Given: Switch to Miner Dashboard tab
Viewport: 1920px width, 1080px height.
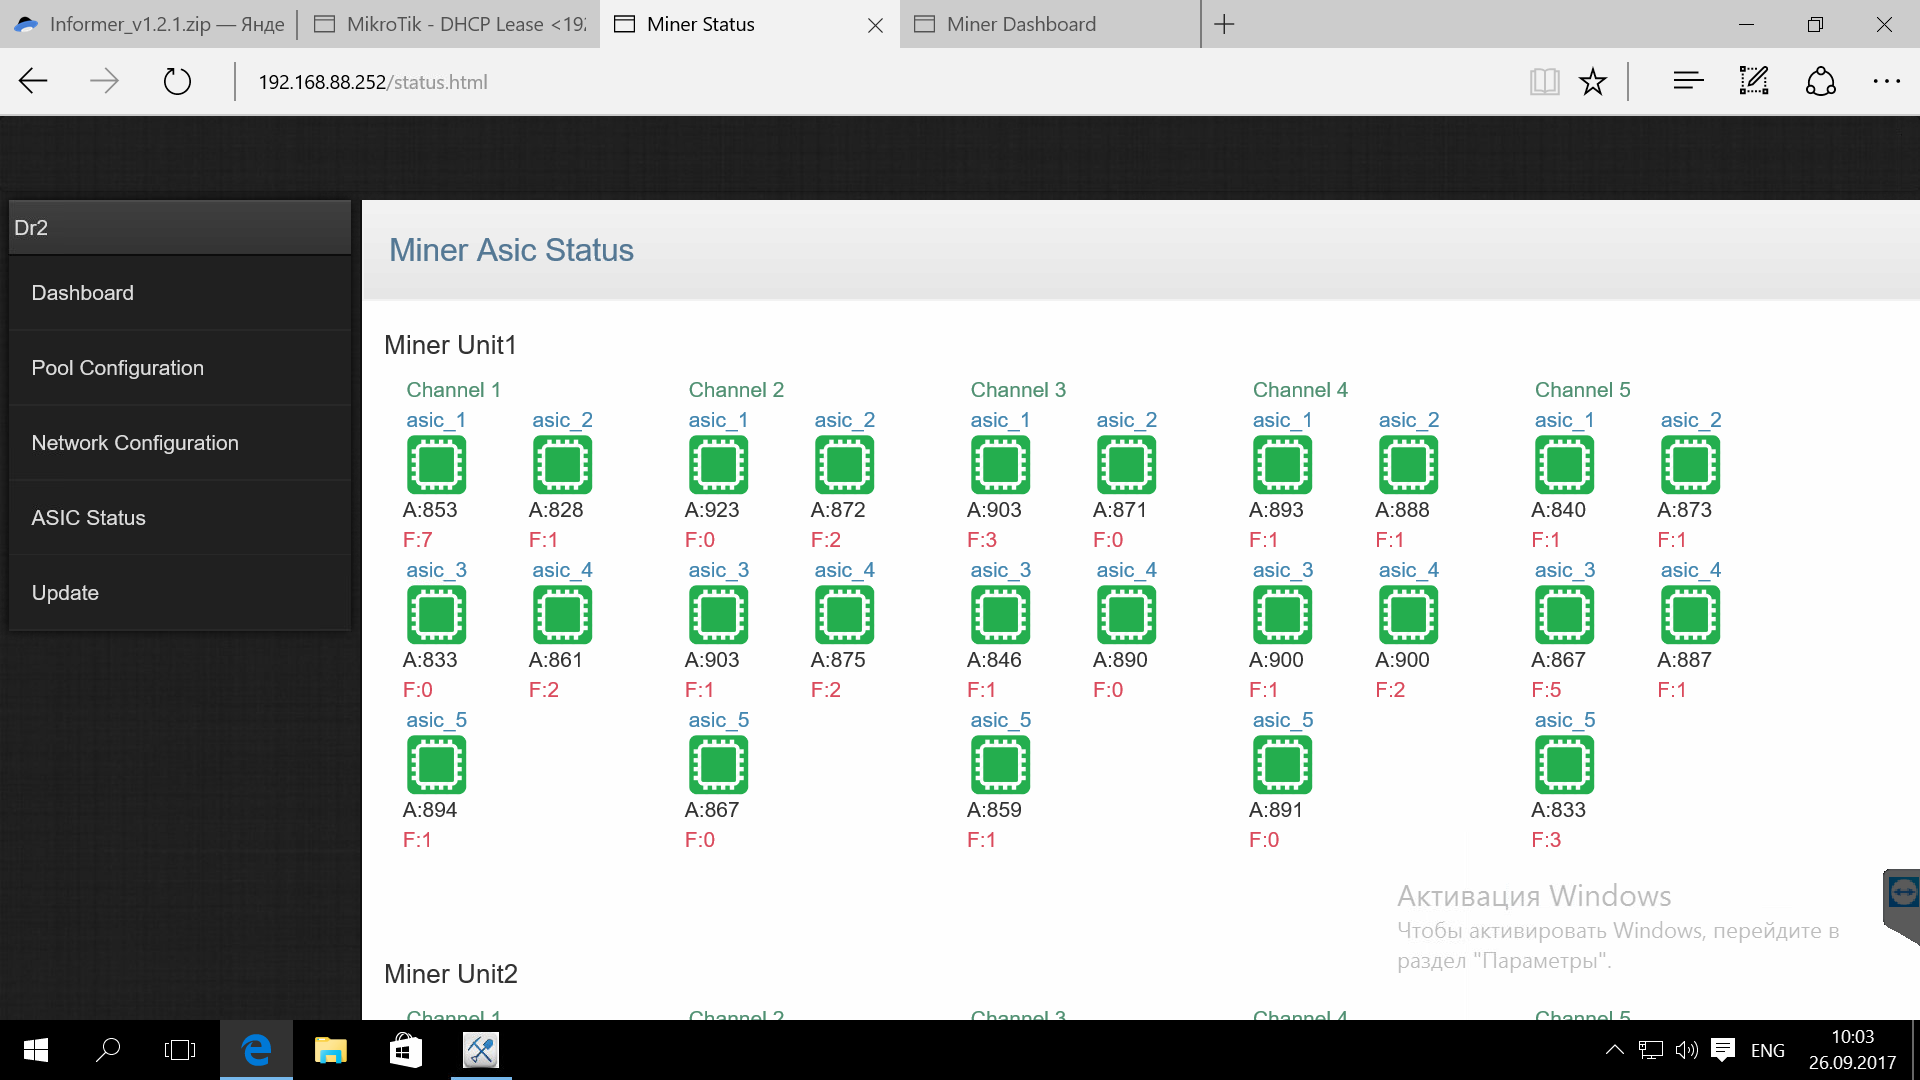Looking at the screenshot, I should coord(1020,24).
